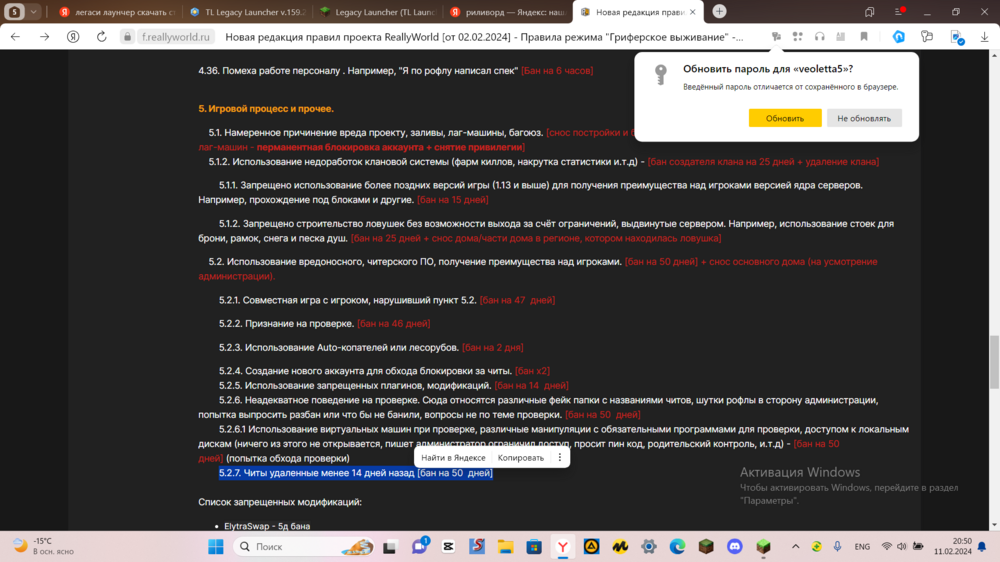Open Yandex Browser taskbar icon
This screenshot has height=562, width=1000.
[563, 547]
